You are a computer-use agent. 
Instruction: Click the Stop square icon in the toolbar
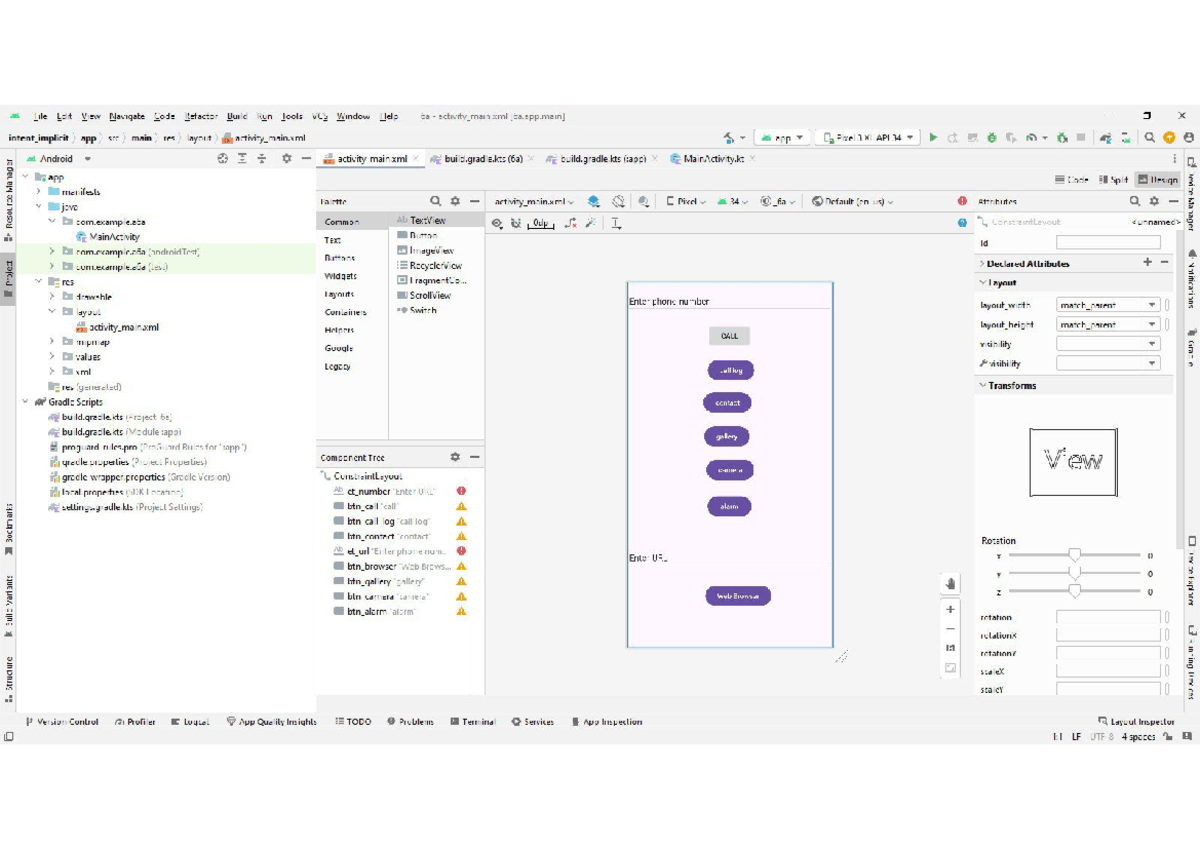pos(1081,138)
